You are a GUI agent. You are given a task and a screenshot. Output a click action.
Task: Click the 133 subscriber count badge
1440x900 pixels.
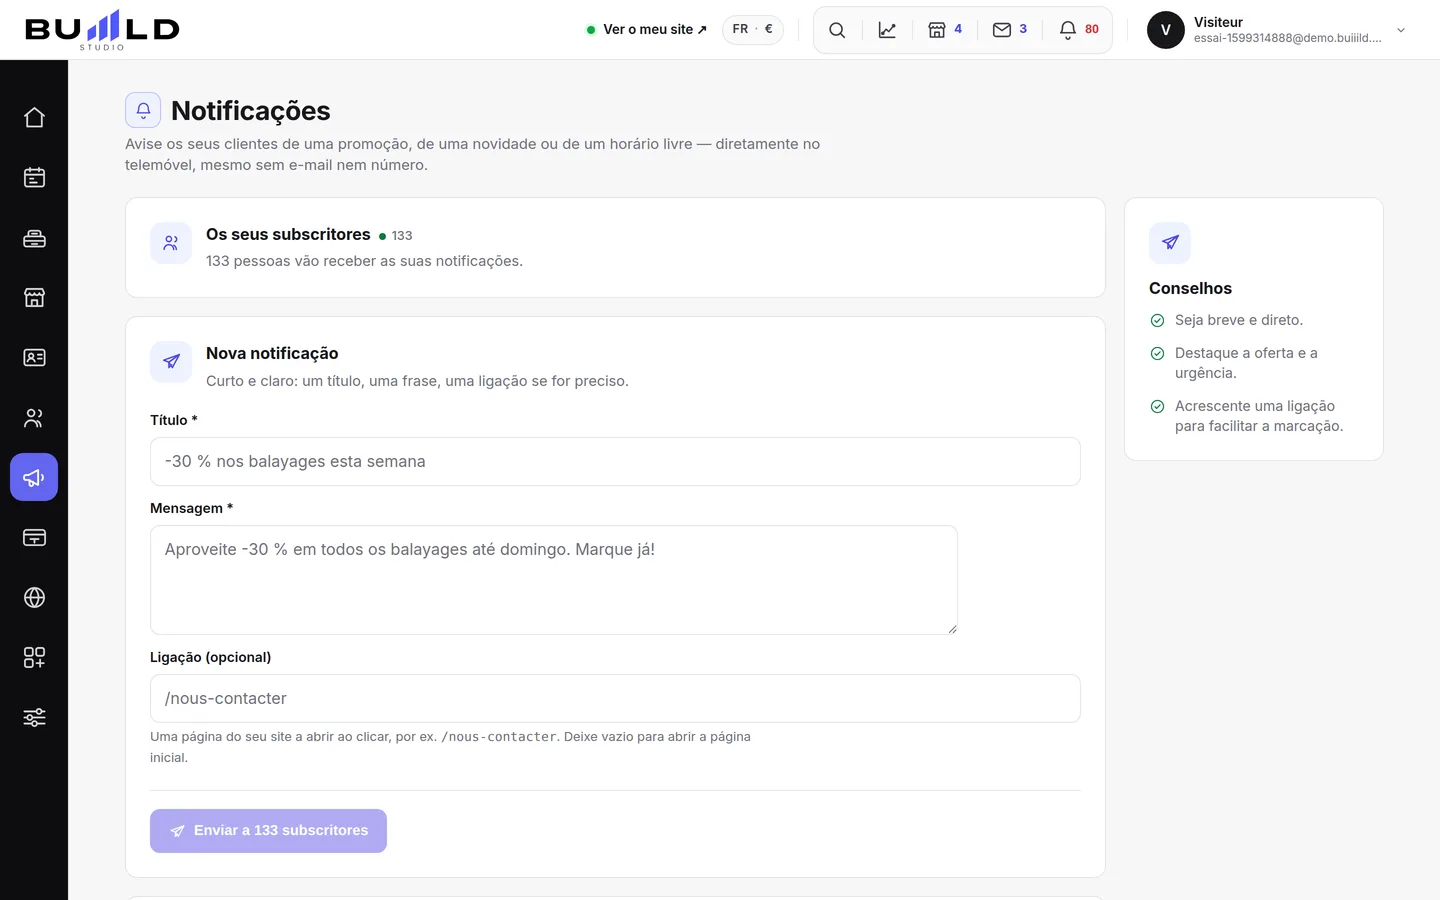tap(396, 236)
